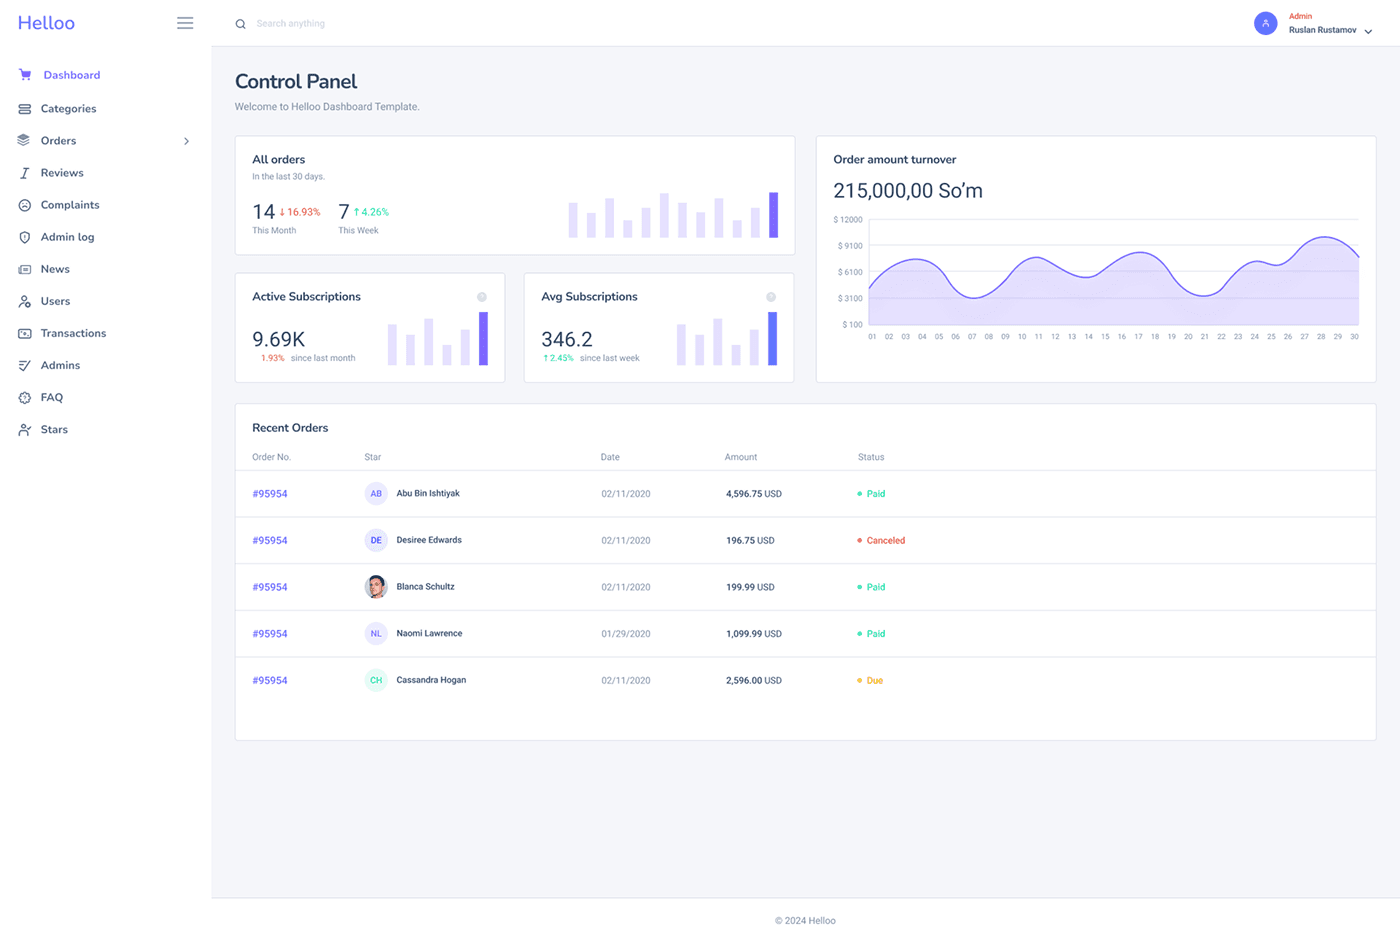Click Blanca Schultz's profile photo
This screenshot has height=944, width=1400.
click(x=376, y=587)
